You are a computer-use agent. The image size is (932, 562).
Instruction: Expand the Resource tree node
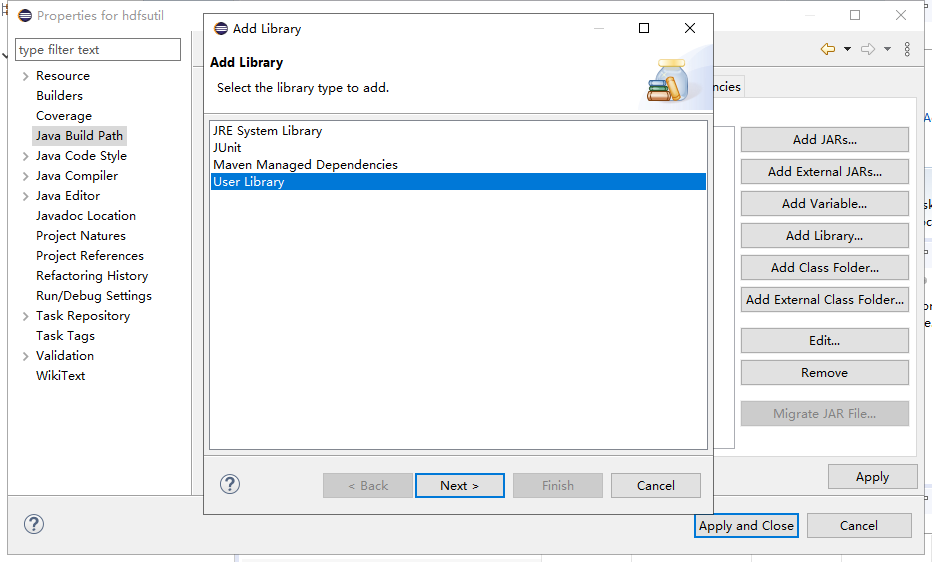pyautogui.click(x=25, y=76)
